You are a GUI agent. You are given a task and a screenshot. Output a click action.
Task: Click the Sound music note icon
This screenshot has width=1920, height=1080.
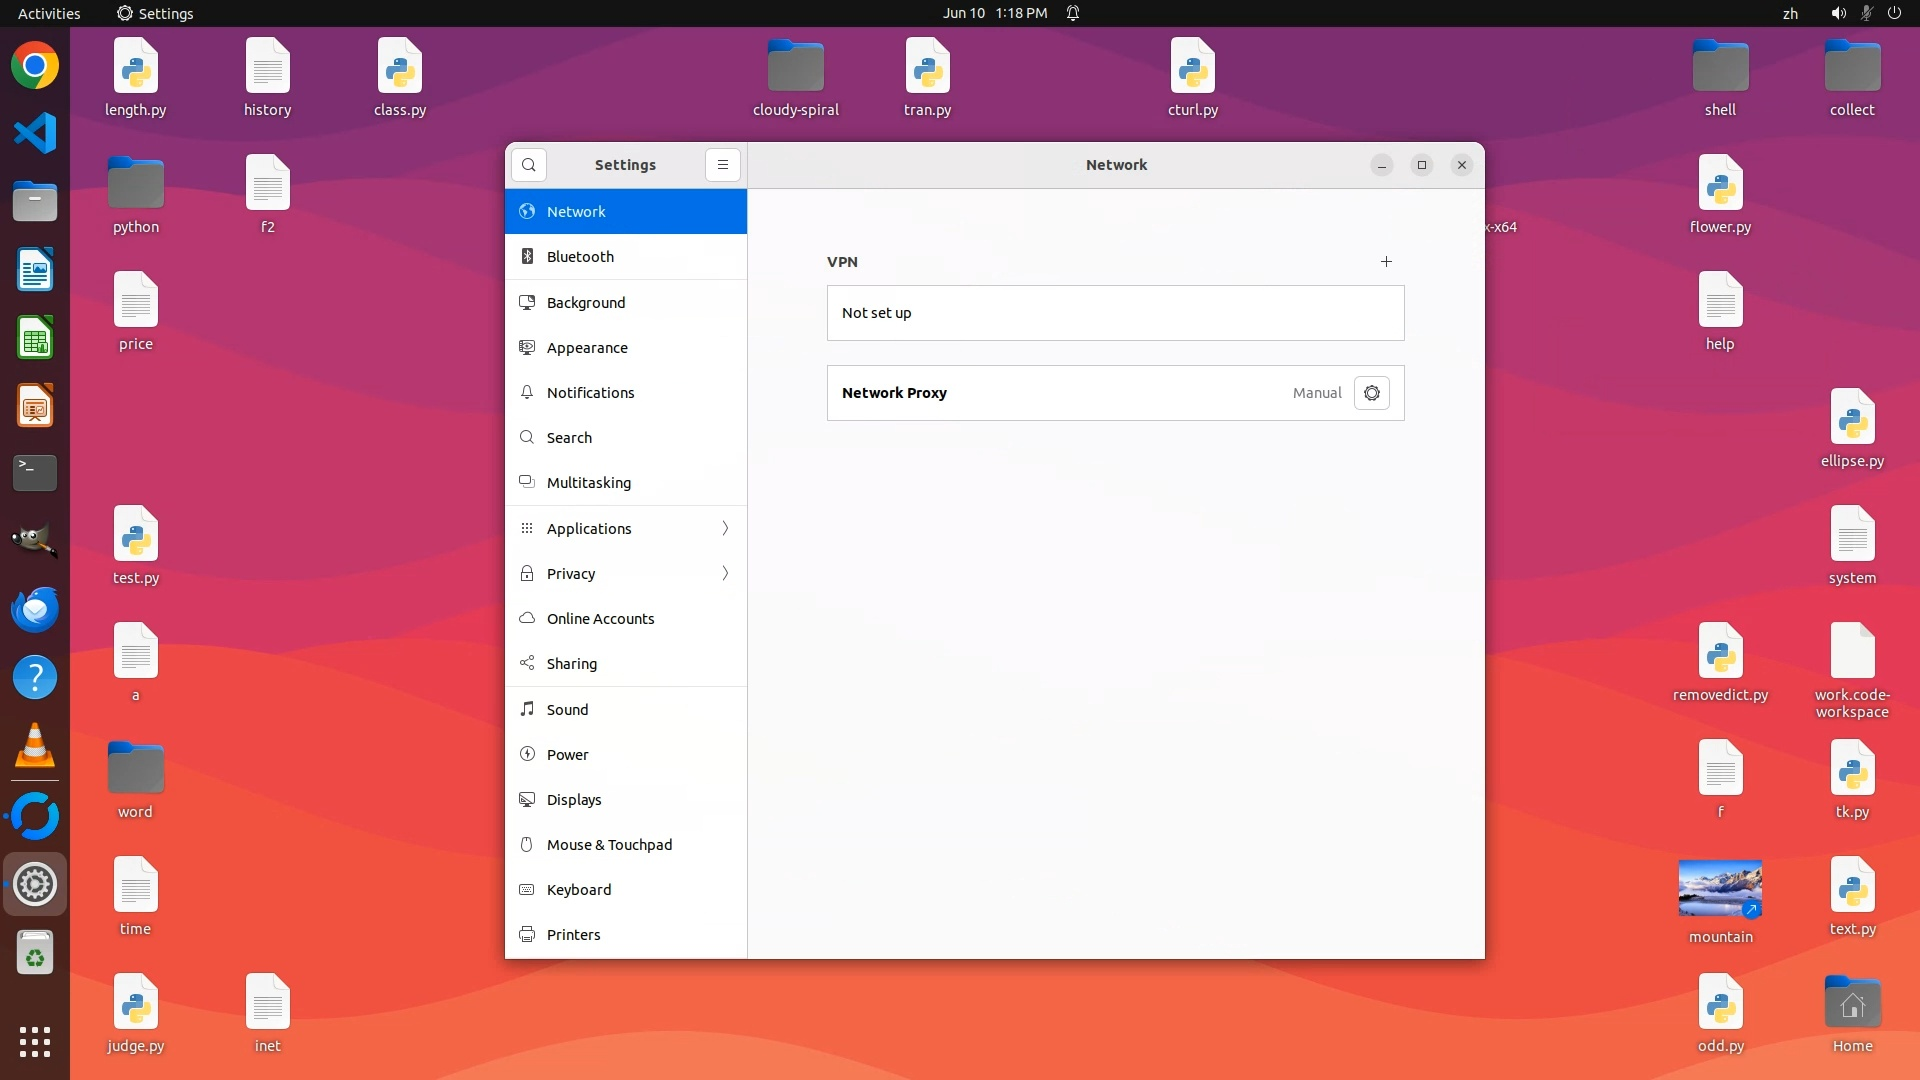(527, 709)
